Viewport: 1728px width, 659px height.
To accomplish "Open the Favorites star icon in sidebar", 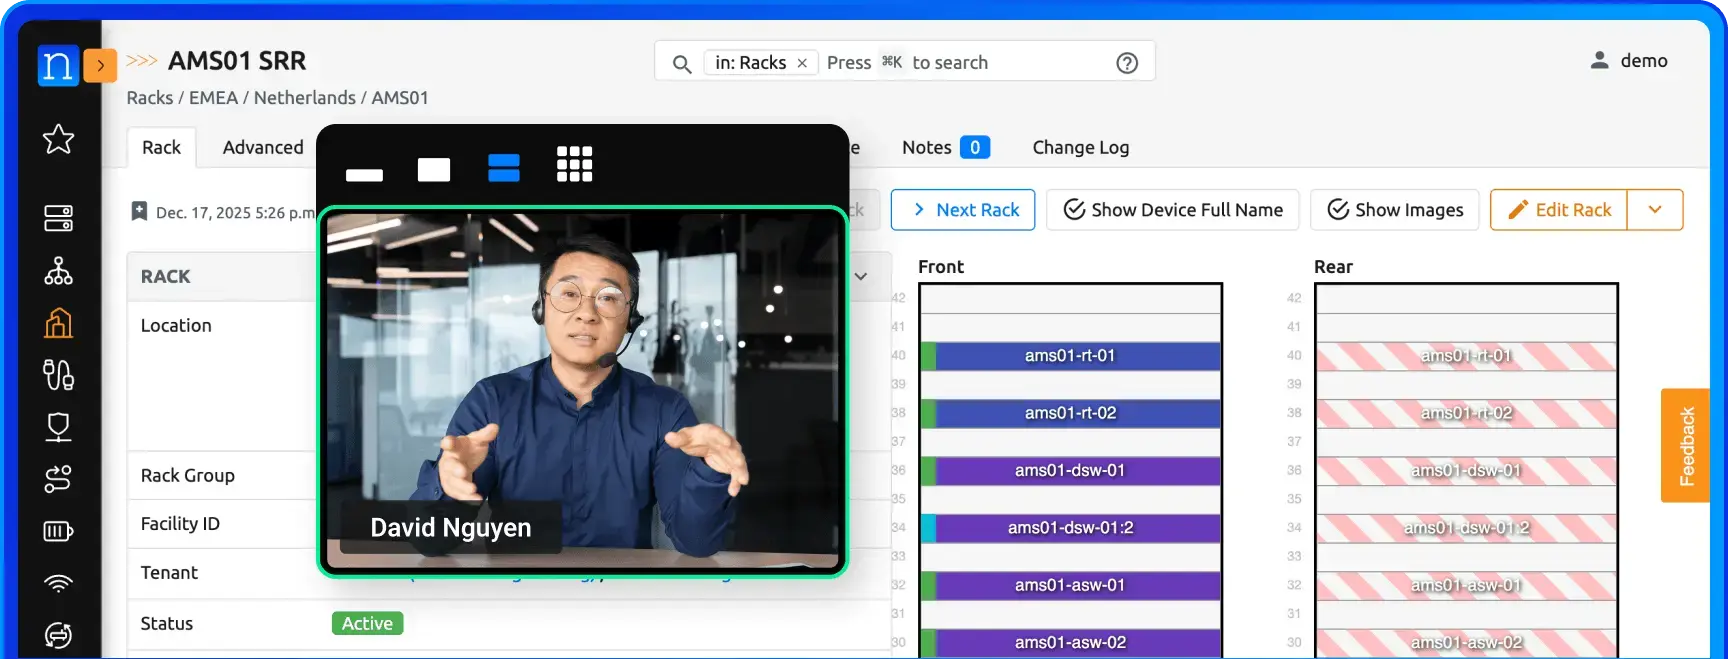I will 58,139.
